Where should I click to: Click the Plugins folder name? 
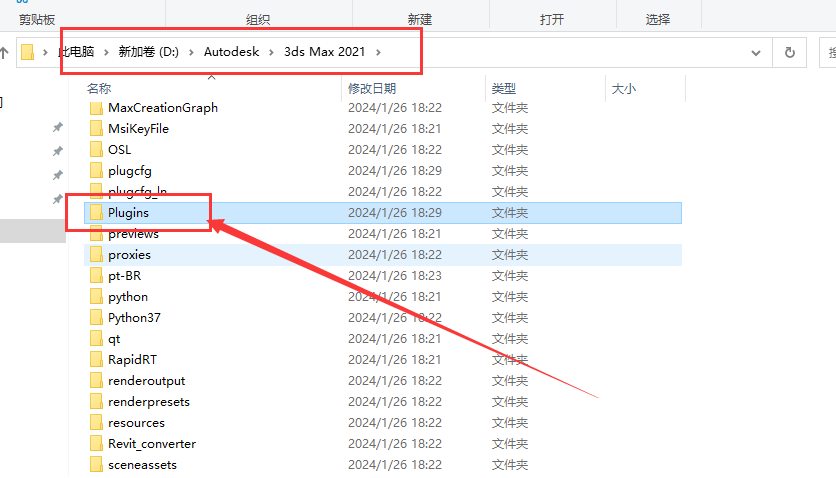point(128,213)
